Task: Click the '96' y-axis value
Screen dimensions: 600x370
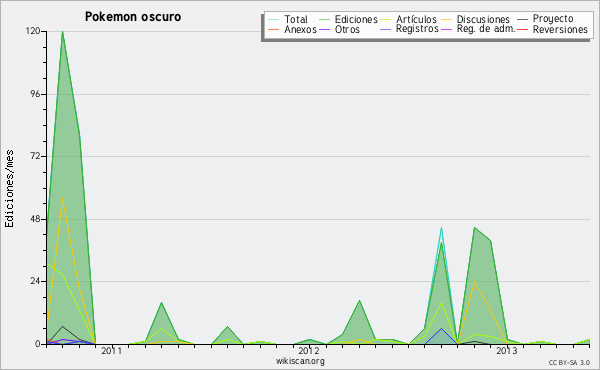Action: pos(36,94)
